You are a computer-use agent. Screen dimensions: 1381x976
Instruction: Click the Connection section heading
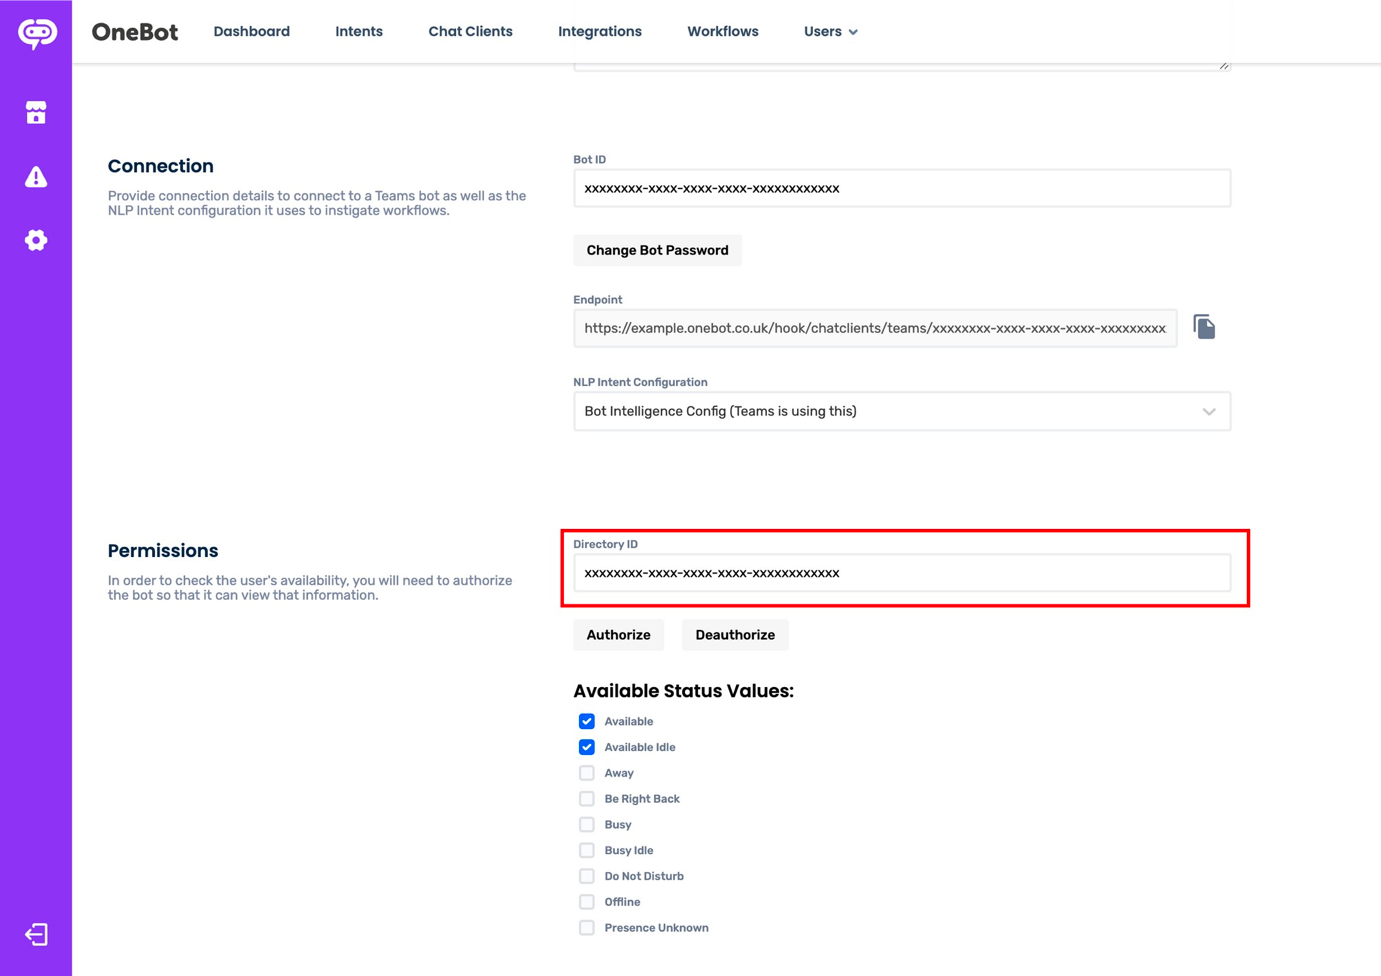(161, 166)
